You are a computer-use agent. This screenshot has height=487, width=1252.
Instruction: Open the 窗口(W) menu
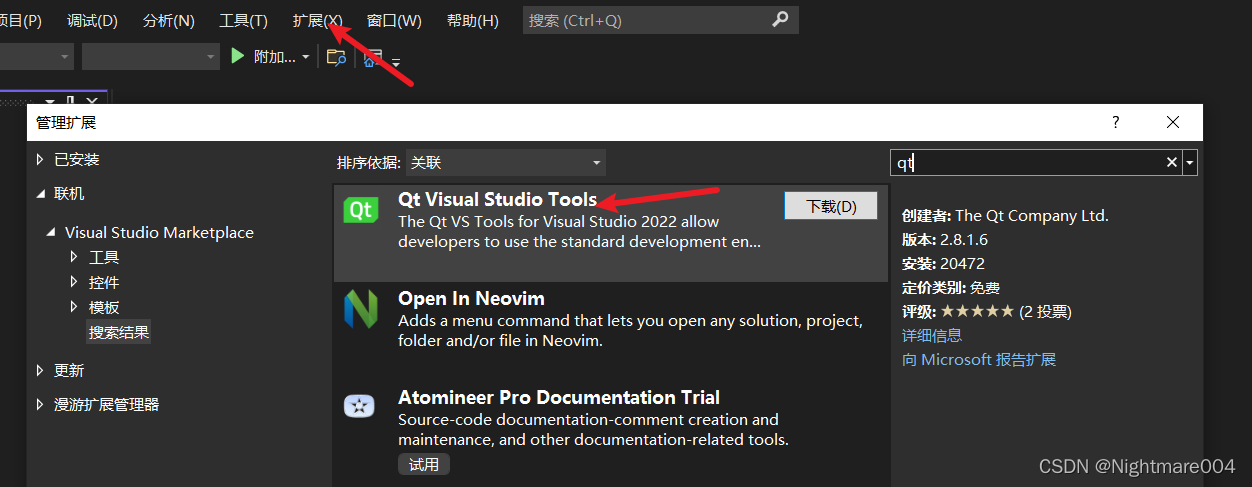[x=394, y=20]
